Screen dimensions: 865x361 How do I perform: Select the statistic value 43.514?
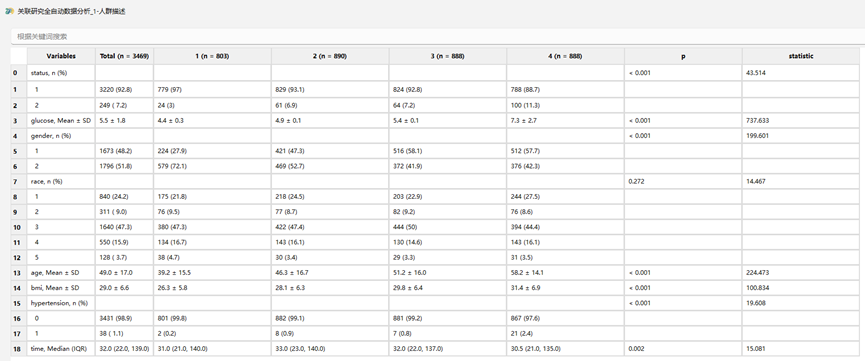pyautogui.click(x=801, y=73)
